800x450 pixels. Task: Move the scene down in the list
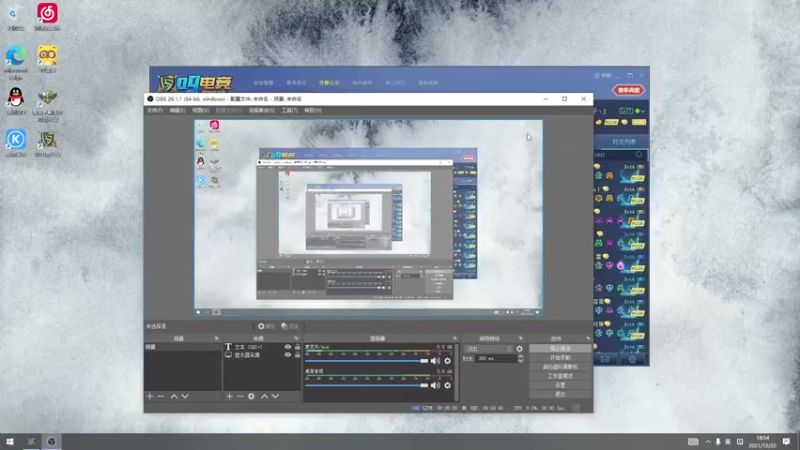click(x=185, y=396)
